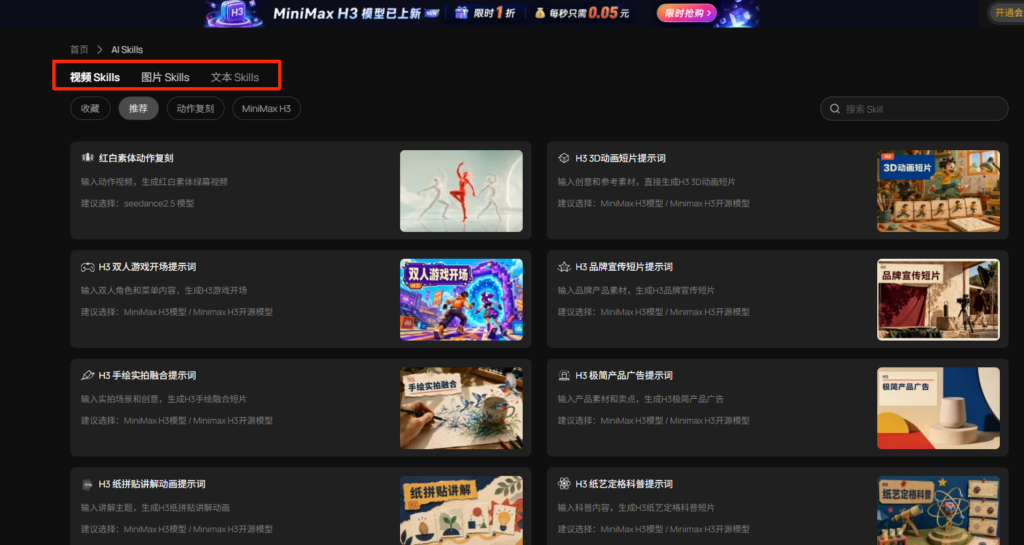Select the 收藏 filter chip
Screen dimensions: 1024x545
point(90,108)
